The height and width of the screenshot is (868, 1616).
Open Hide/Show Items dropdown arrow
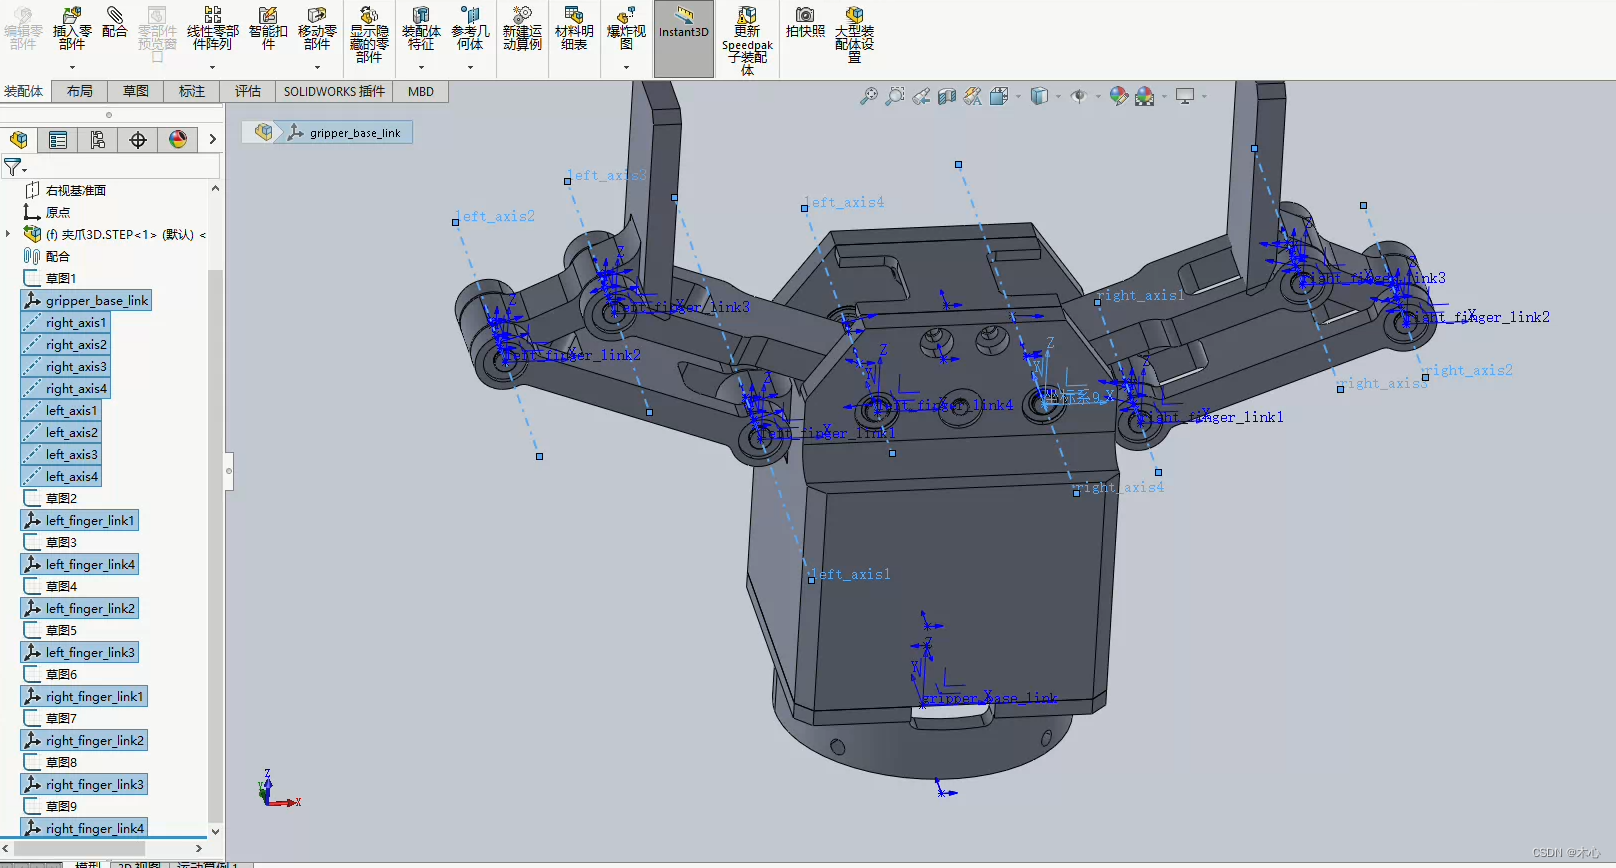point(1097,97)
